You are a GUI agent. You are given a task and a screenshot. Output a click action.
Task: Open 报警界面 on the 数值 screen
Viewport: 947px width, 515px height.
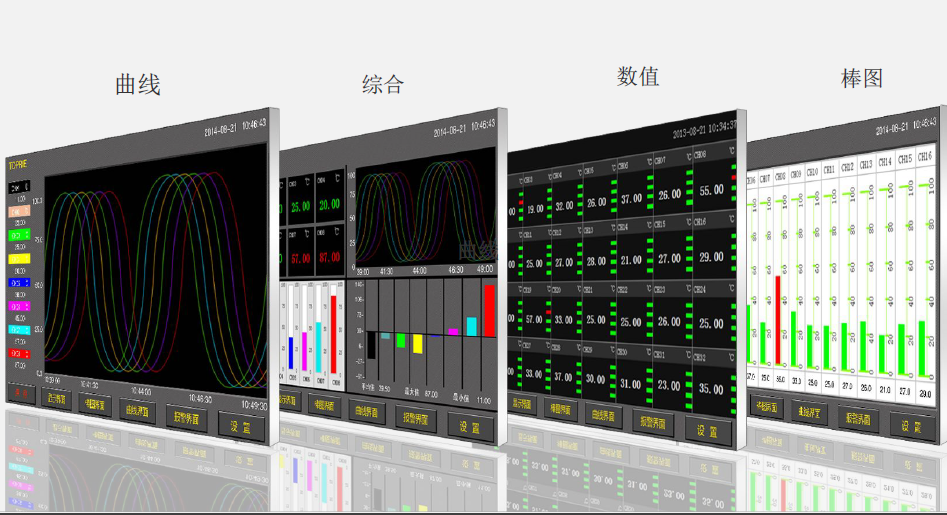click(651, 421)
